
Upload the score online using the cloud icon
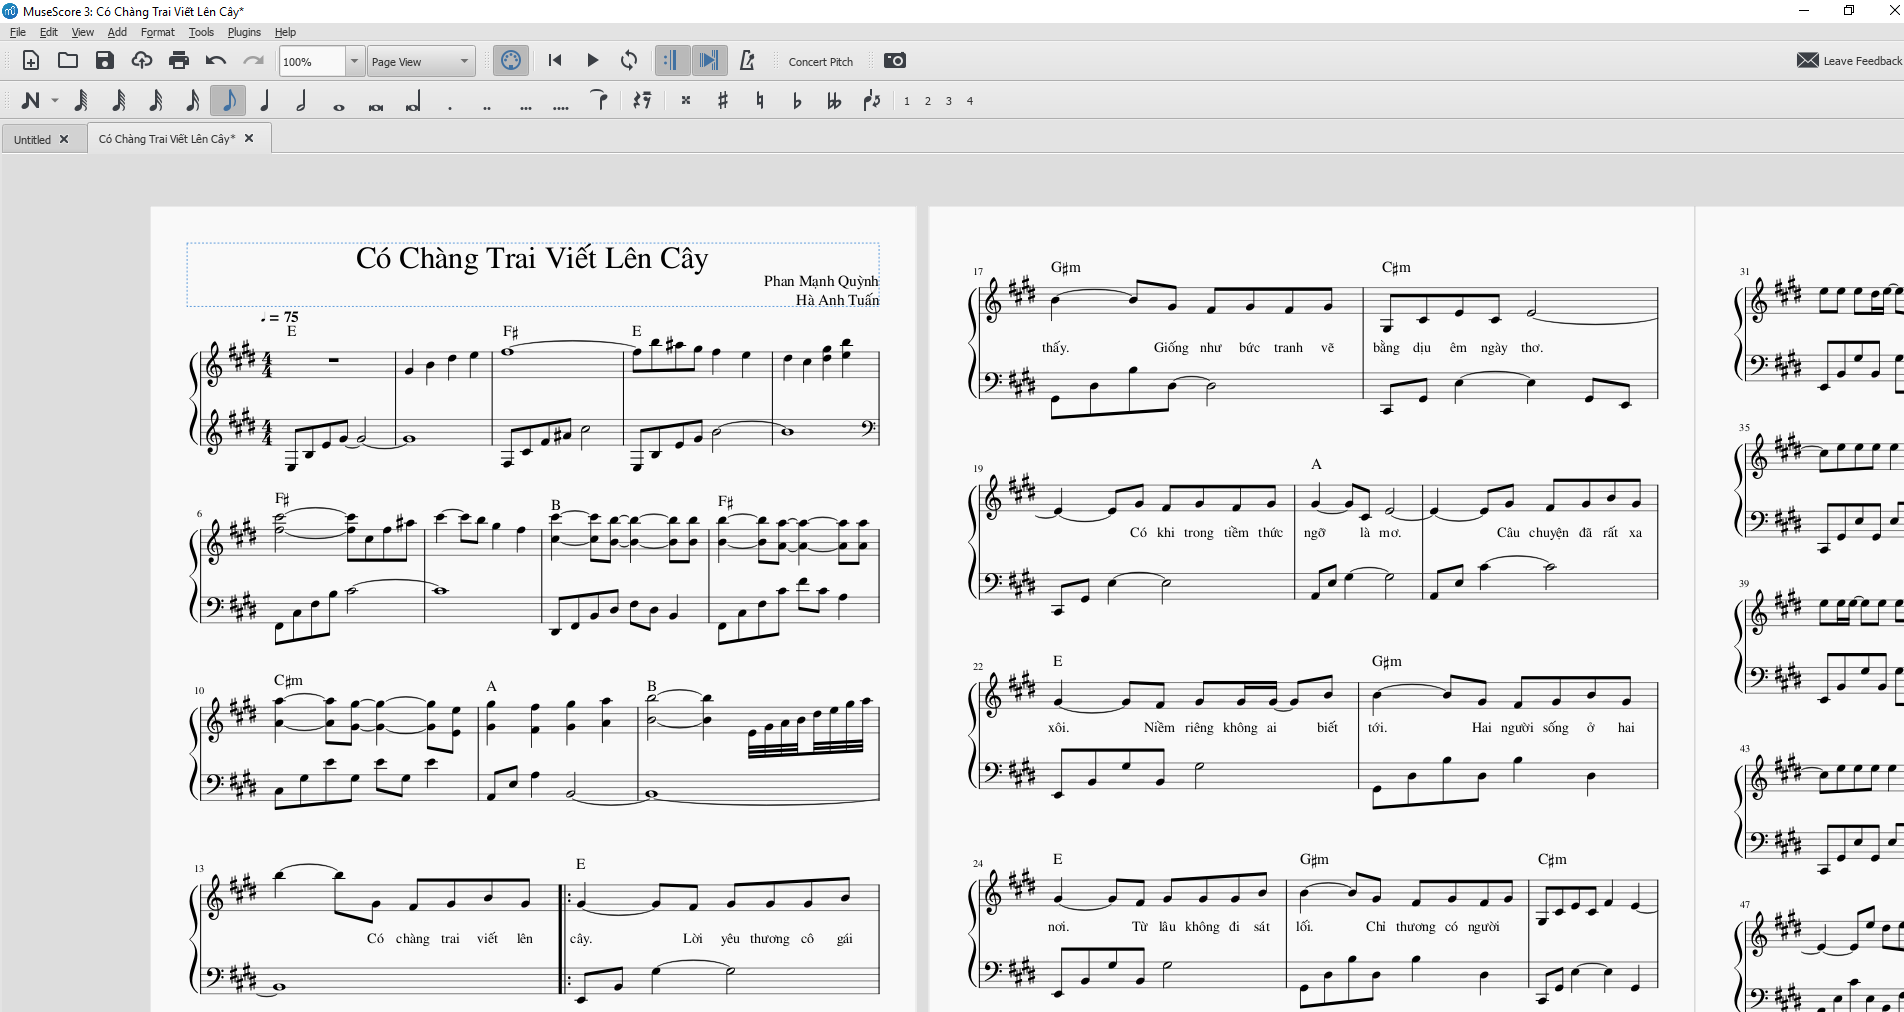tap(142, 61)
